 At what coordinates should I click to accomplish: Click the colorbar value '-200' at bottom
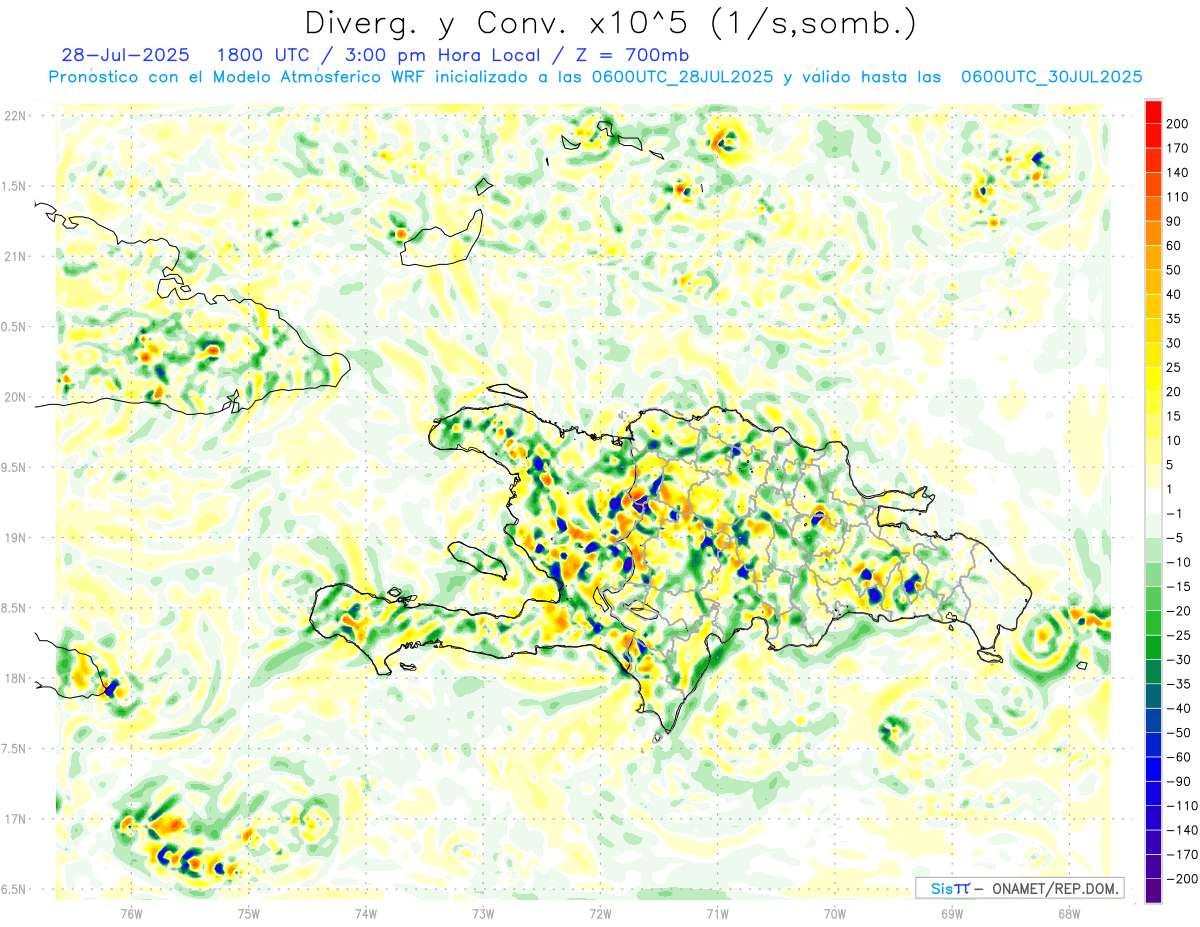[x=1183, y=879]
